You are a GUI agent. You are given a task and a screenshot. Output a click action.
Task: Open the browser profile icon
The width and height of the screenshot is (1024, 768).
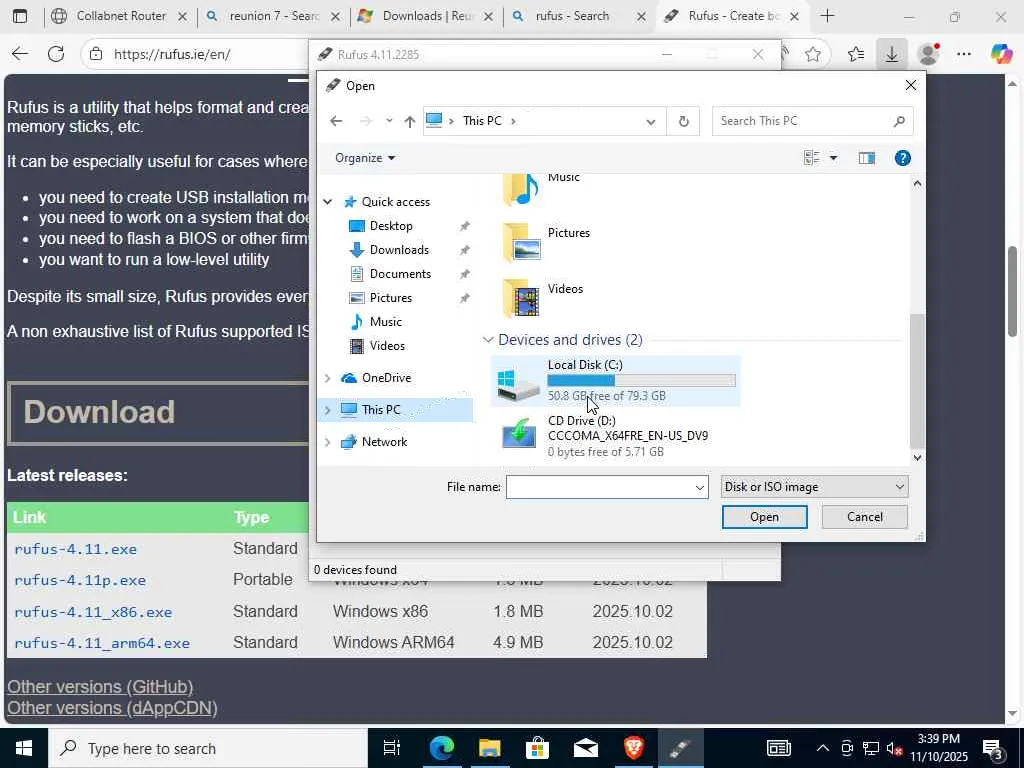click(x=928, y=54)
